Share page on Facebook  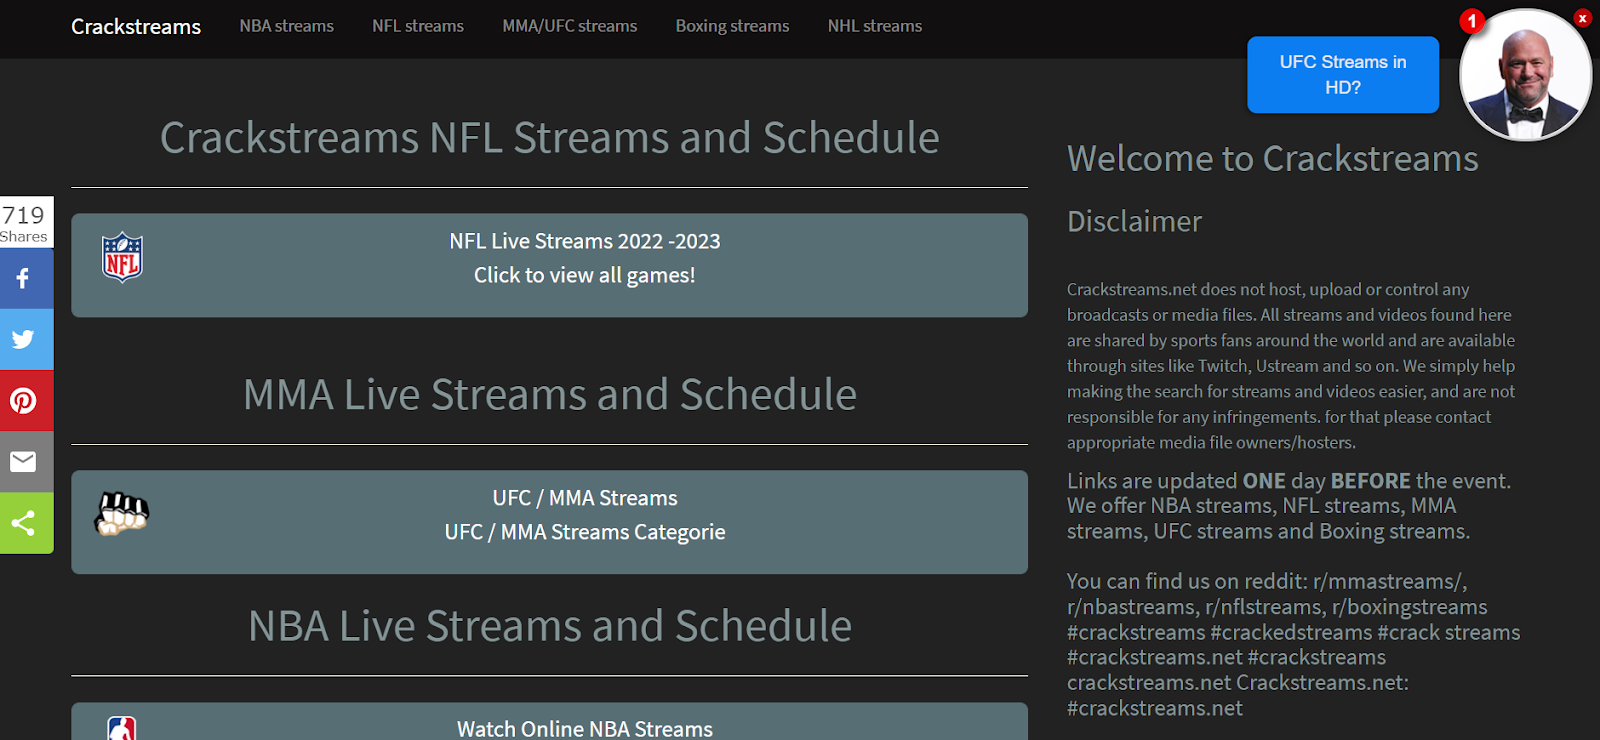click(26, 279)
